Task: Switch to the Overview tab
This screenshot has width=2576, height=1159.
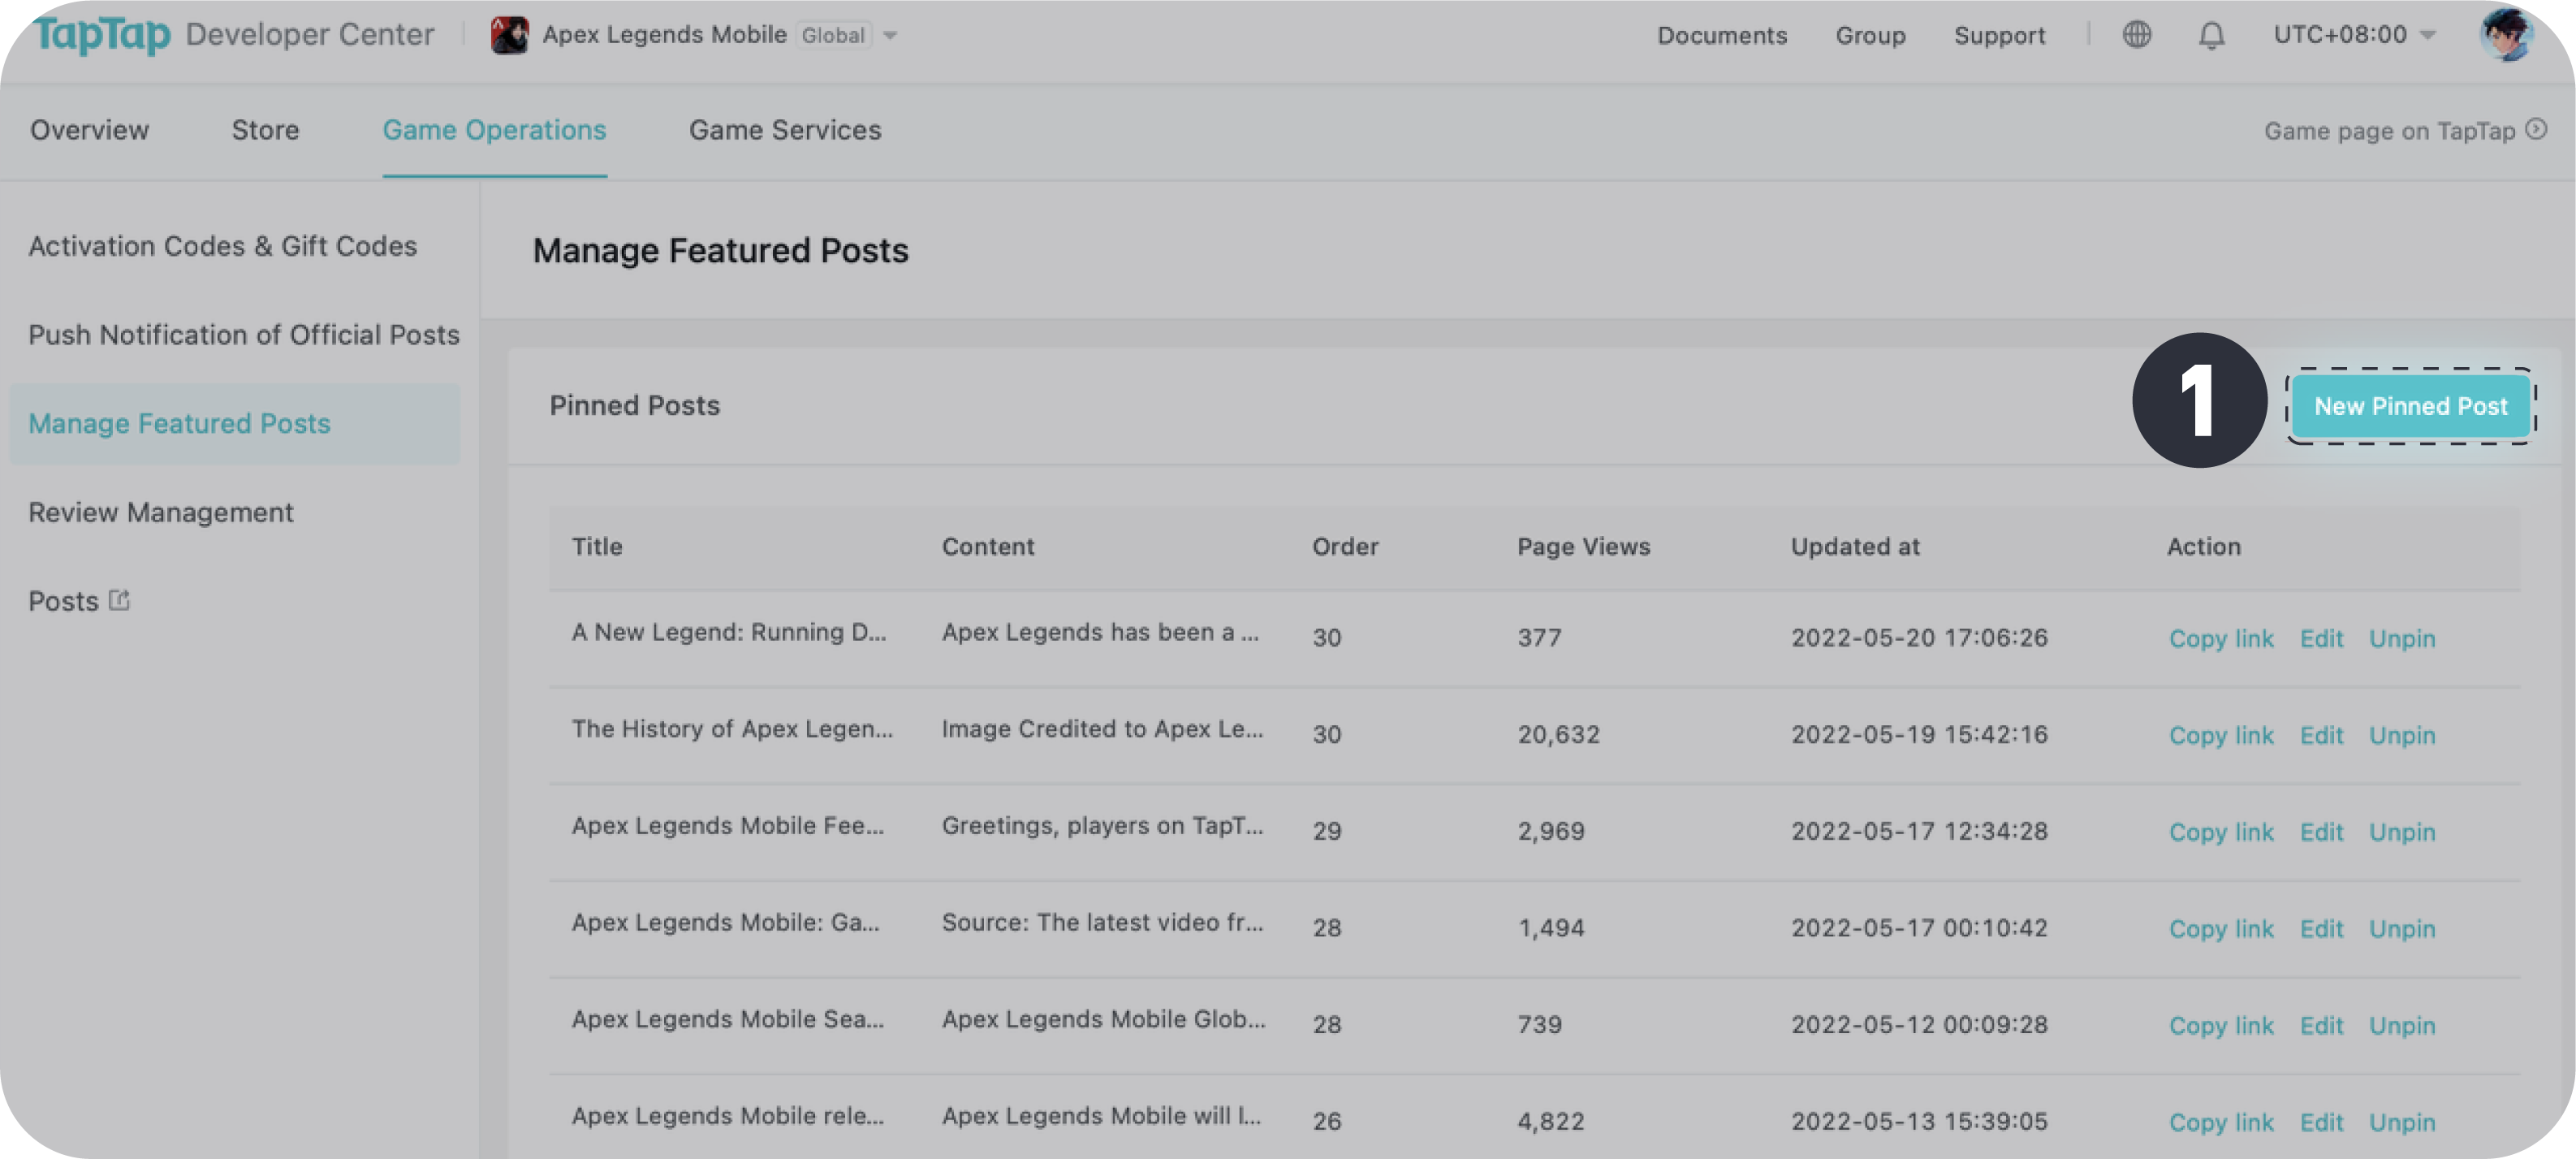Action: point(89,130)
